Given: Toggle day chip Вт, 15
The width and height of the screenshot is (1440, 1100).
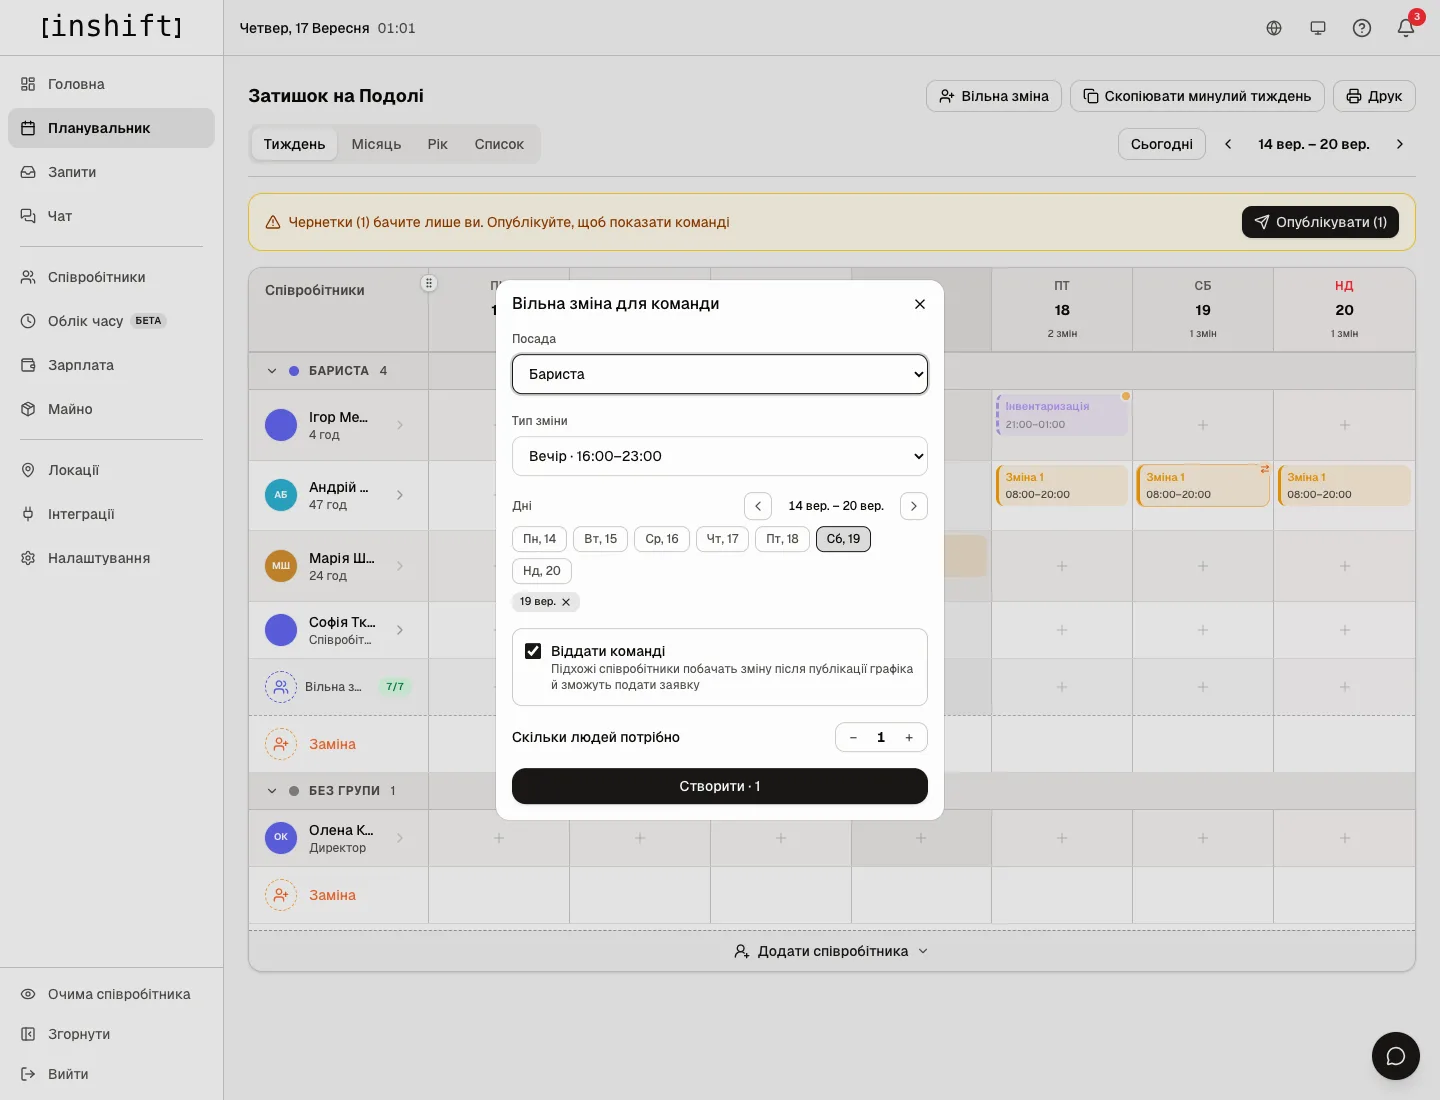Looking at the screenshot, I should tap(601, 539).
